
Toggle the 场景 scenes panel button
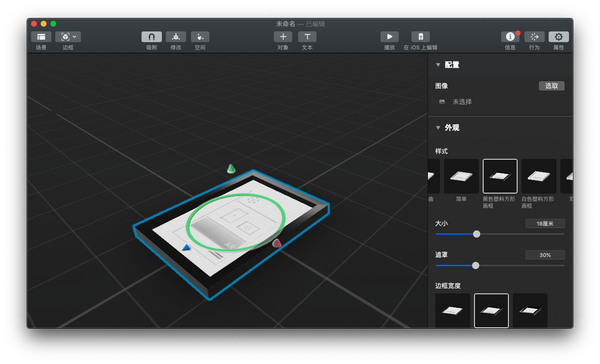(x=41, y=37)
